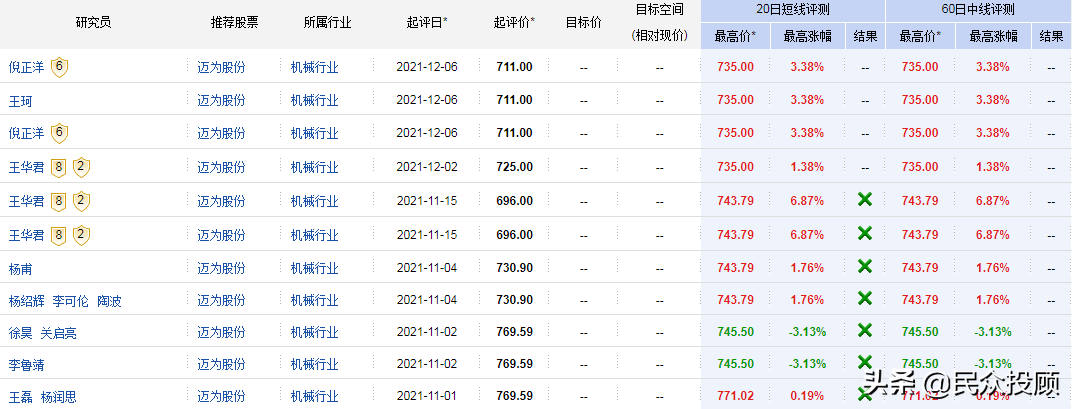1072x409 pixels.
Task: Open analyst 关启亮's link
Action: (x=59, y=333)
